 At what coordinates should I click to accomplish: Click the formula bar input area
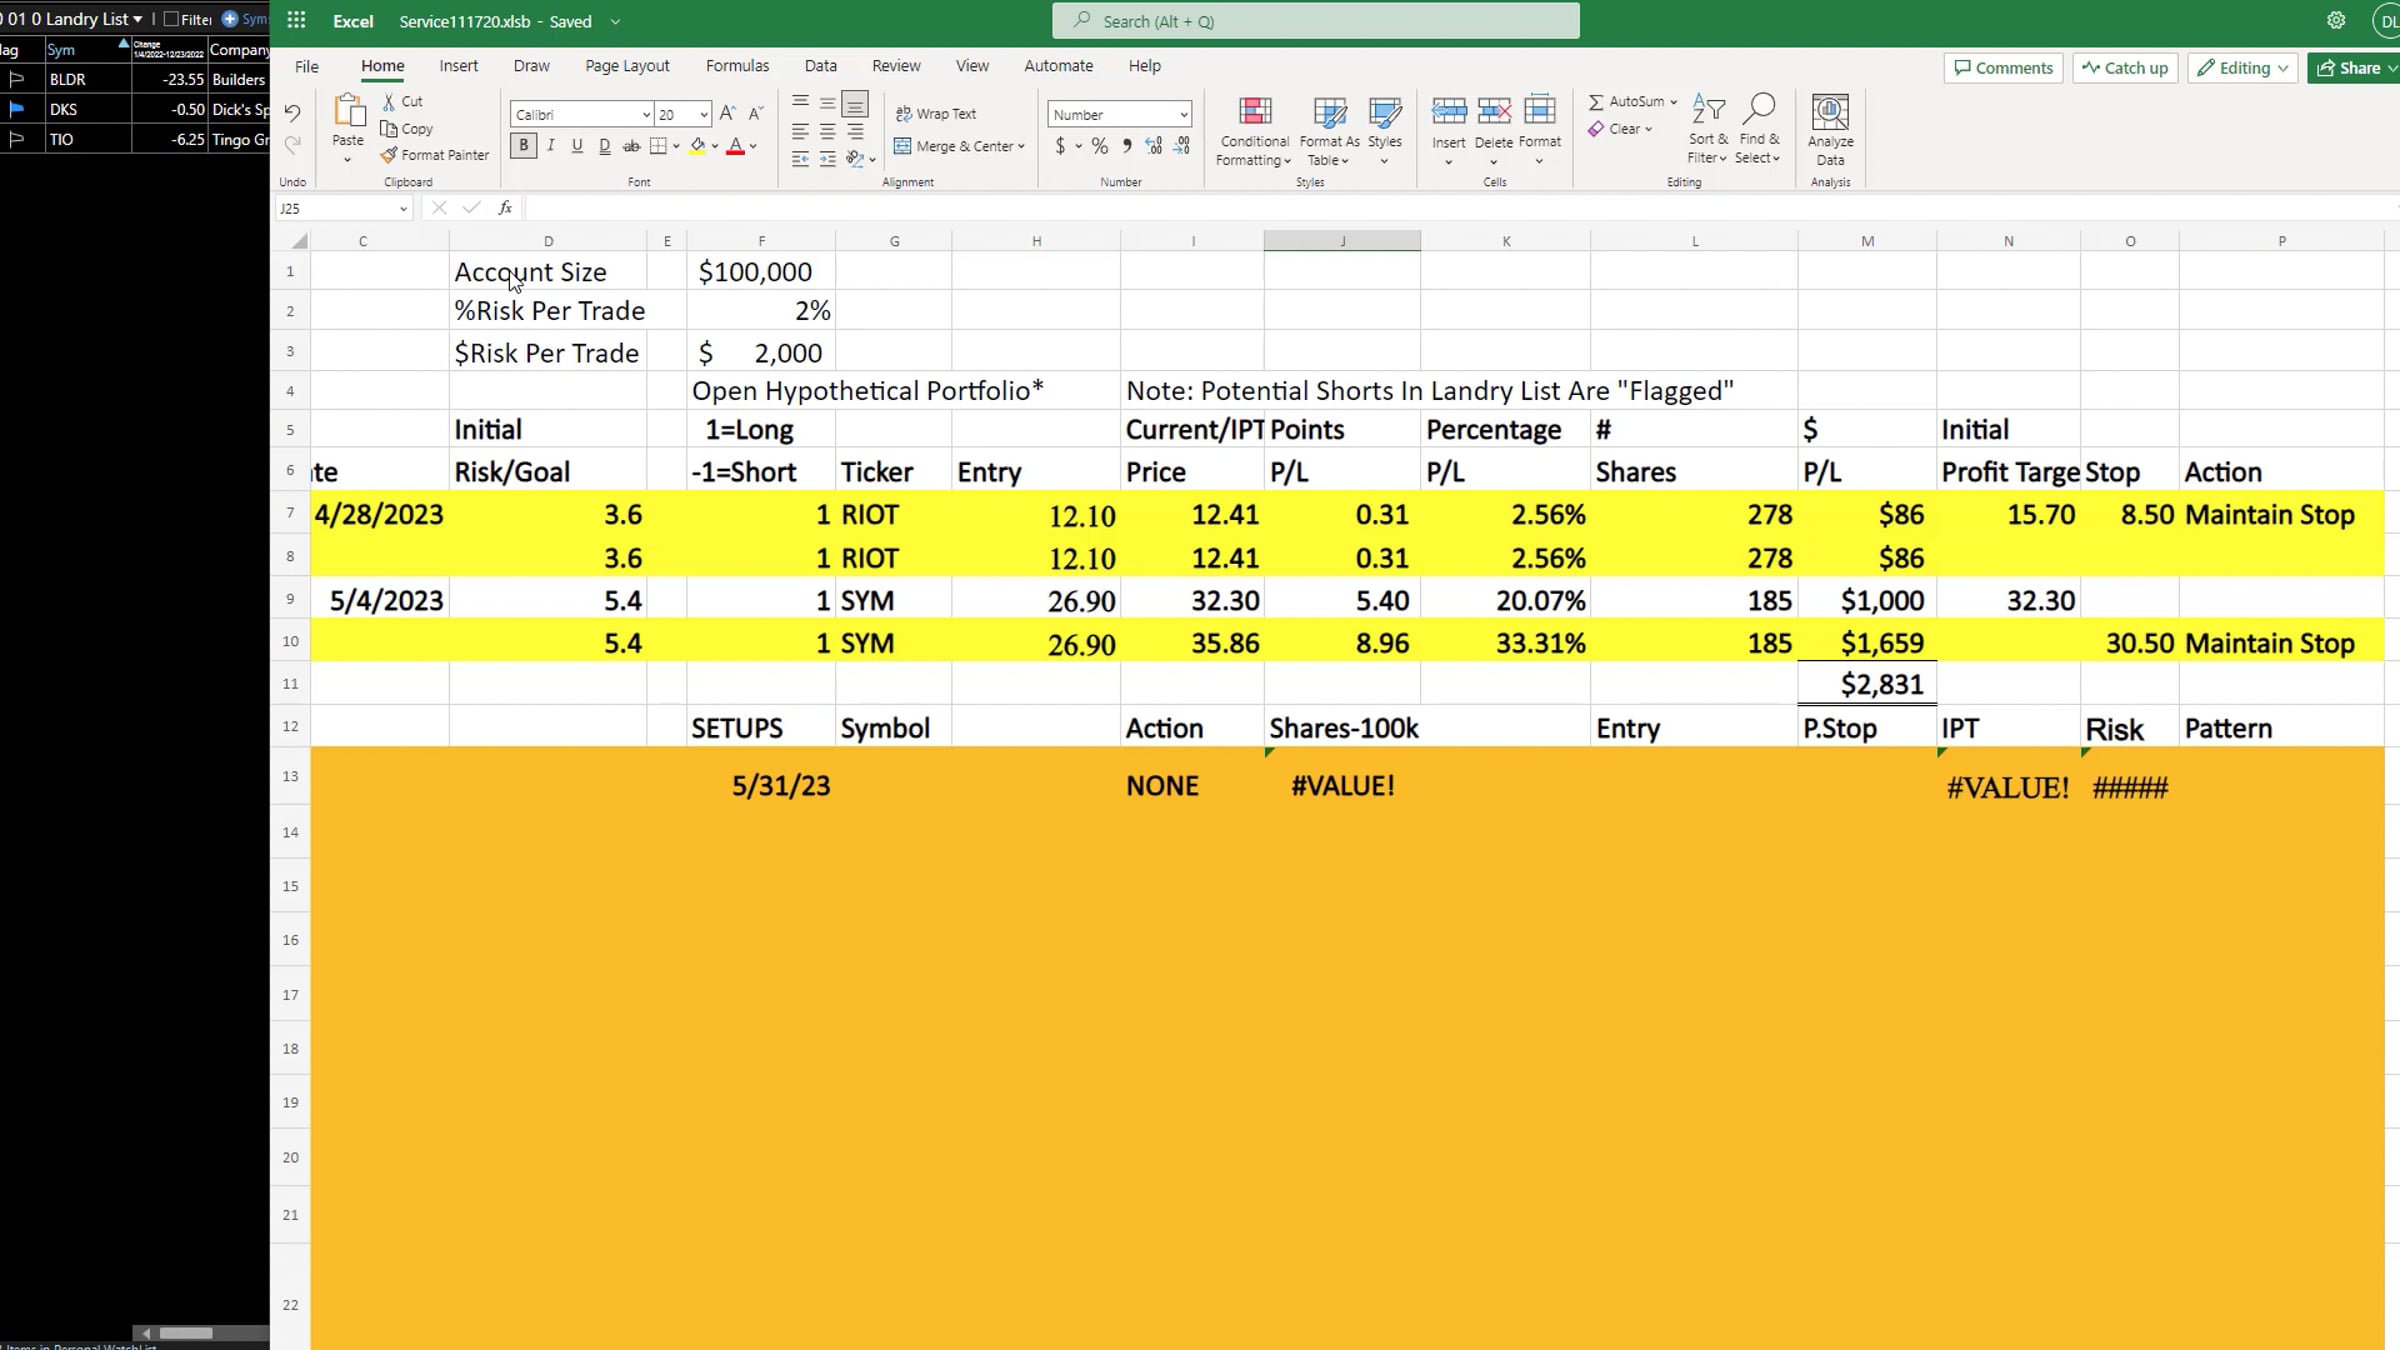[1460, 208]
